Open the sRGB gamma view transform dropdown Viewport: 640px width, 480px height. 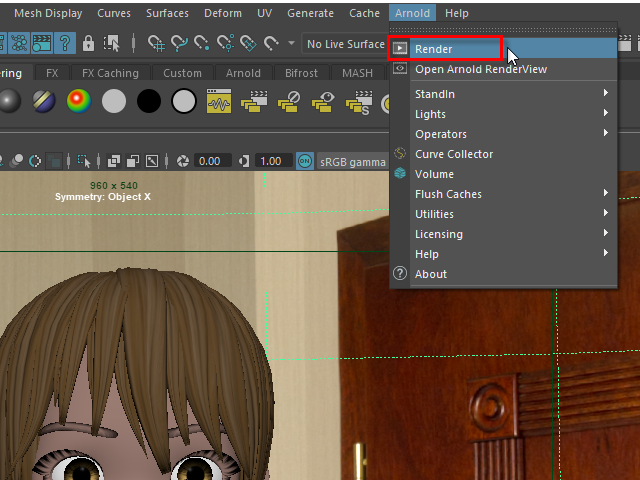pyautogui.click(x=352, y=161)
